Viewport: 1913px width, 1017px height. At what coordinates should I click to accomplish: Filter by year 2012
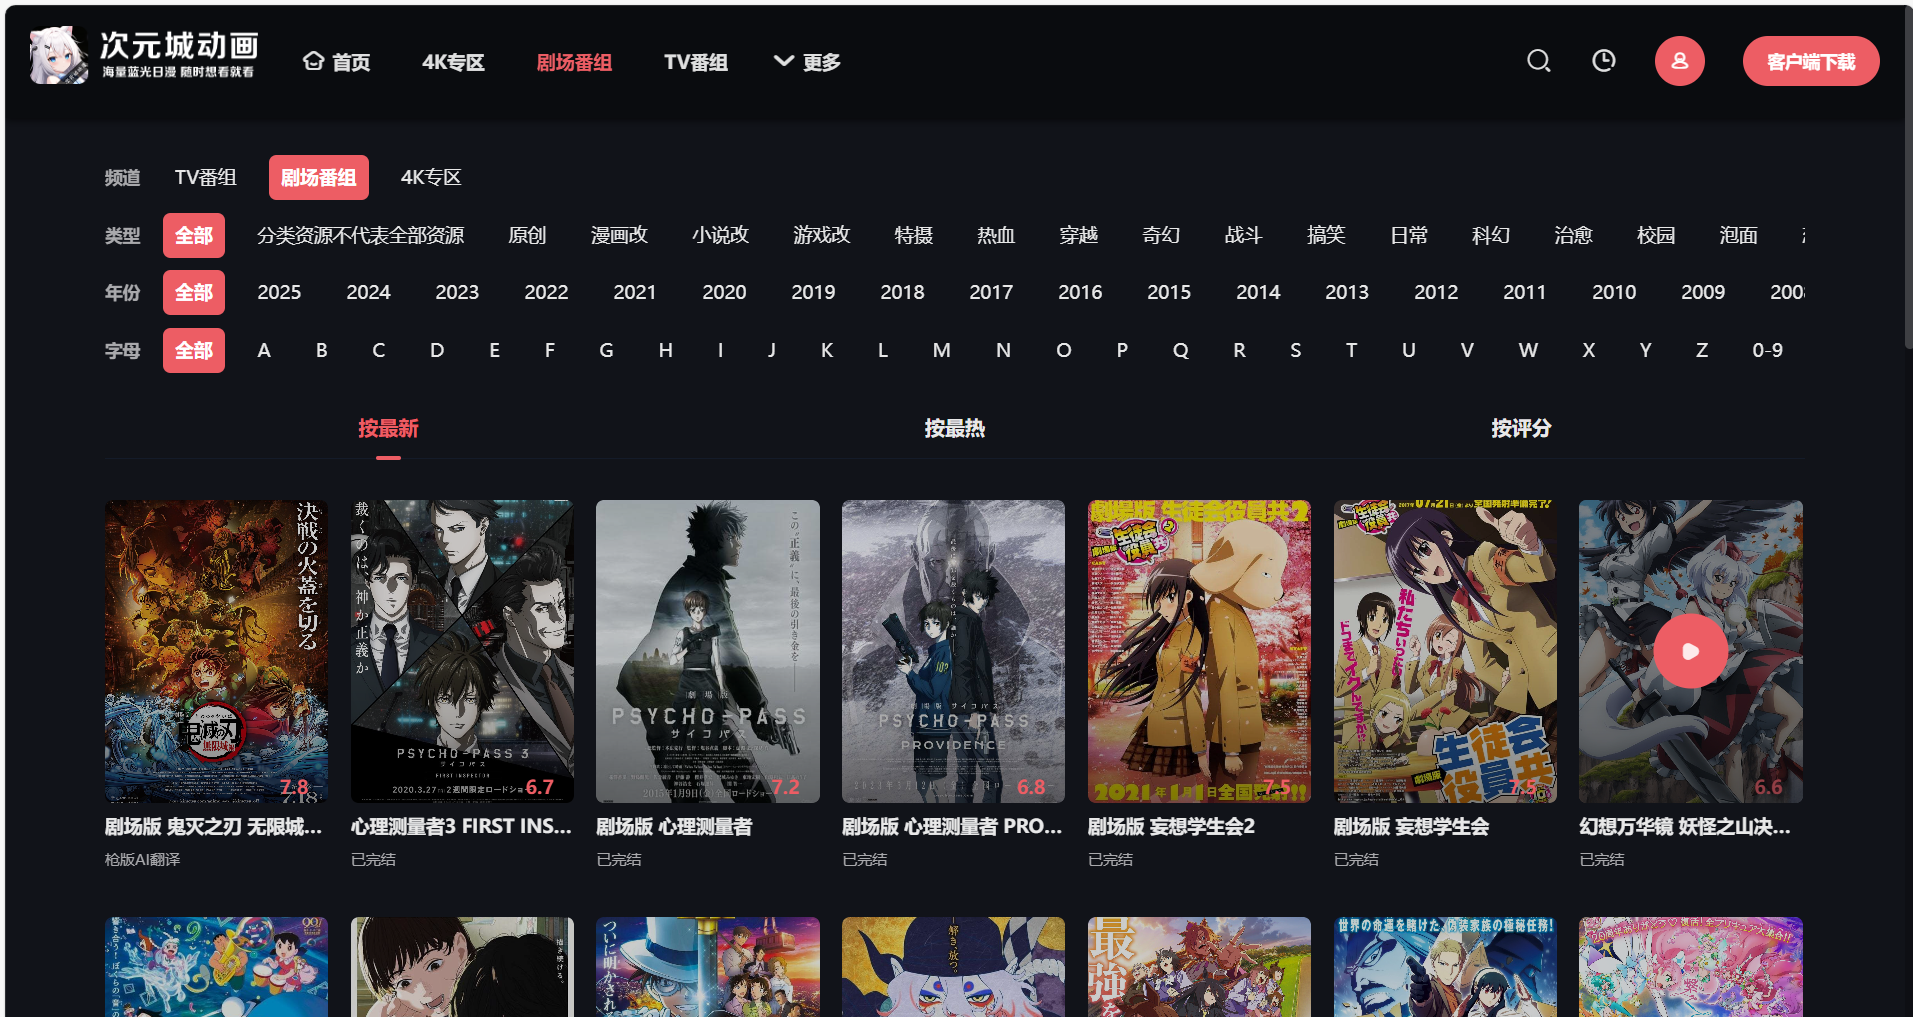coord(1436,292)
